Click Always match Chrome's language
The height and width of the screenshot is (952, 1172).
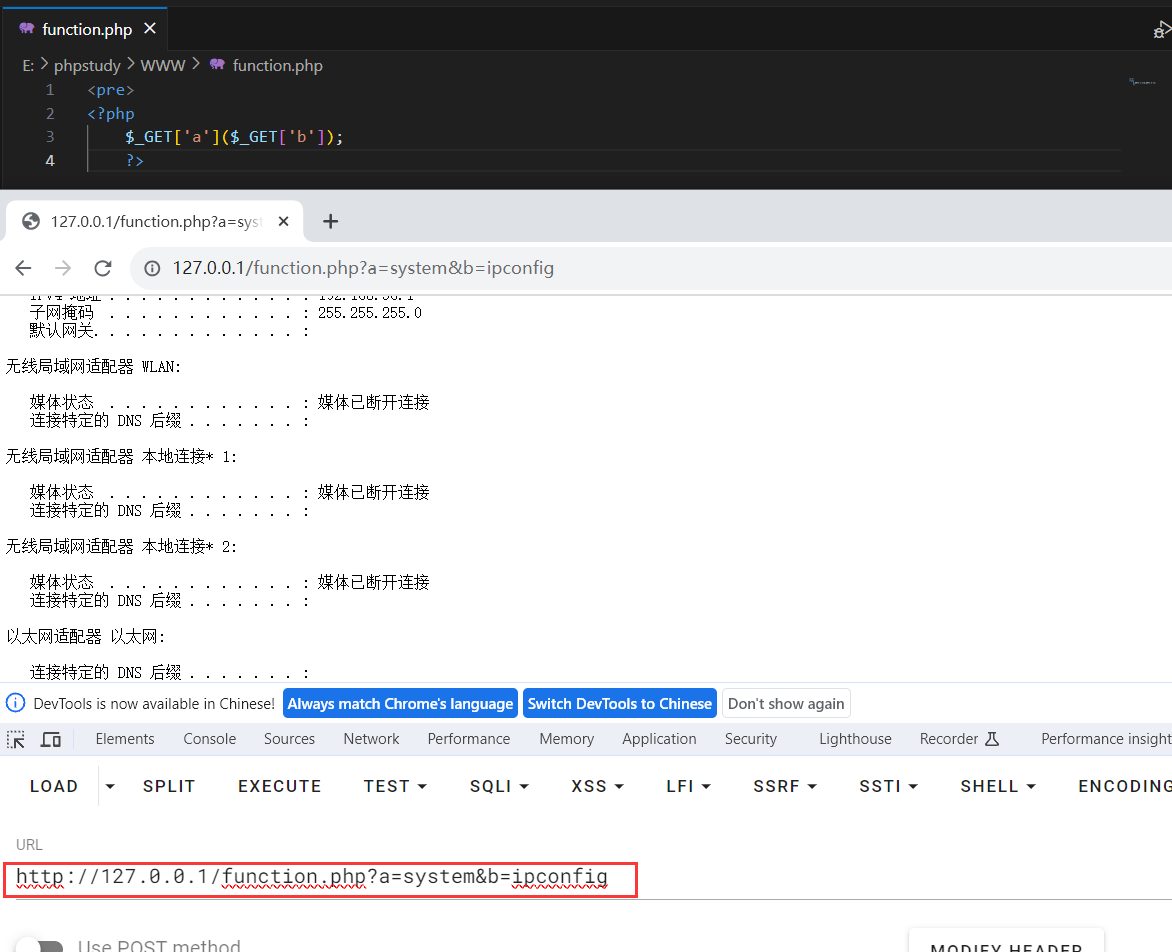(x=401, y=704)
